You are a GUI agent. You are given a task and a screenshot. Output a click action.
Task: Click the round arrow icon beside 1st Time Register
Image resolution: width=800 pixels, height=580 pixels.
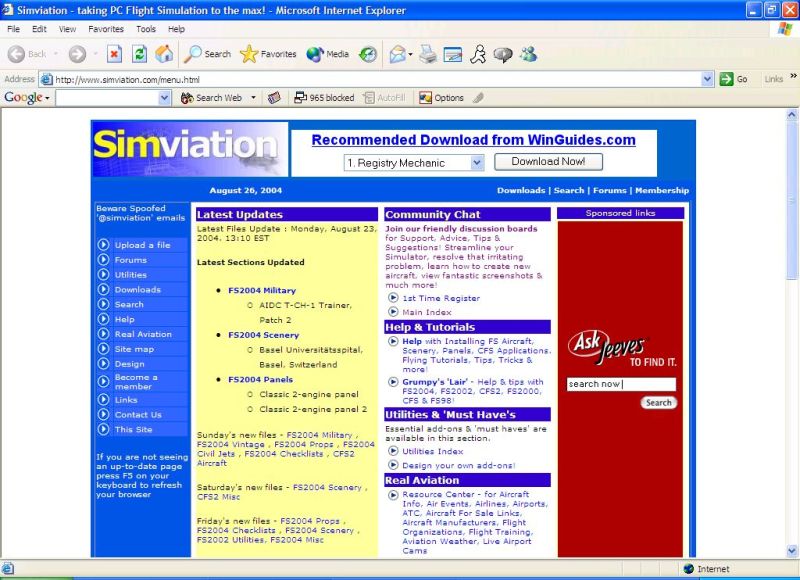[393, 298]
